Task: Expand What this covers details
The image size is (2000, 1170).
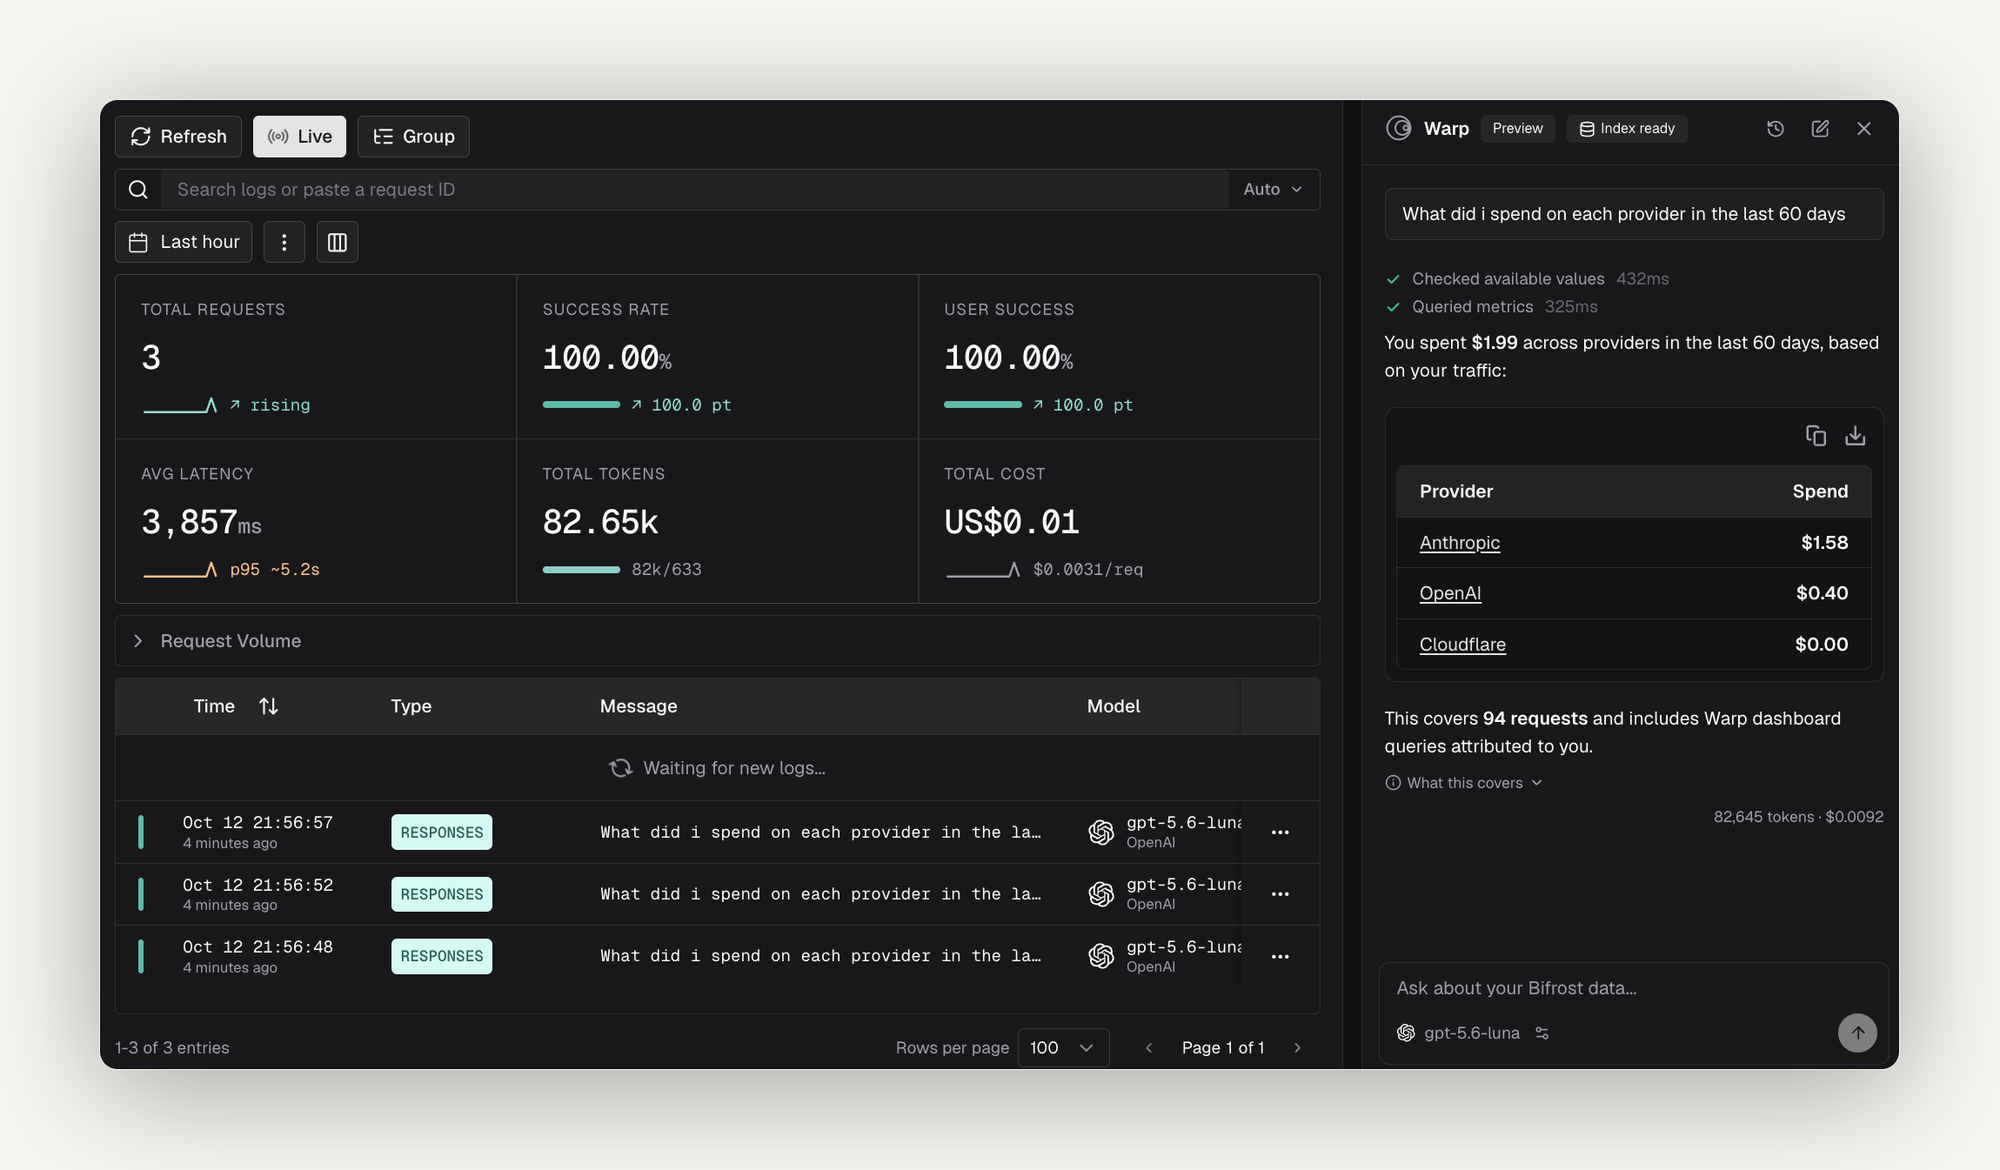Action: (x=1464, y=783)
